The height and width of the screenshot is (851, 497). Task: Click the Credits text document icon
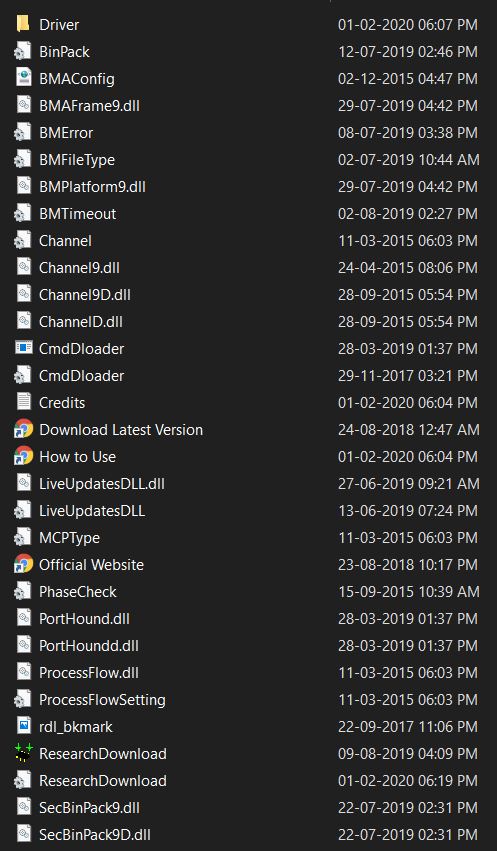click(23, 402)
